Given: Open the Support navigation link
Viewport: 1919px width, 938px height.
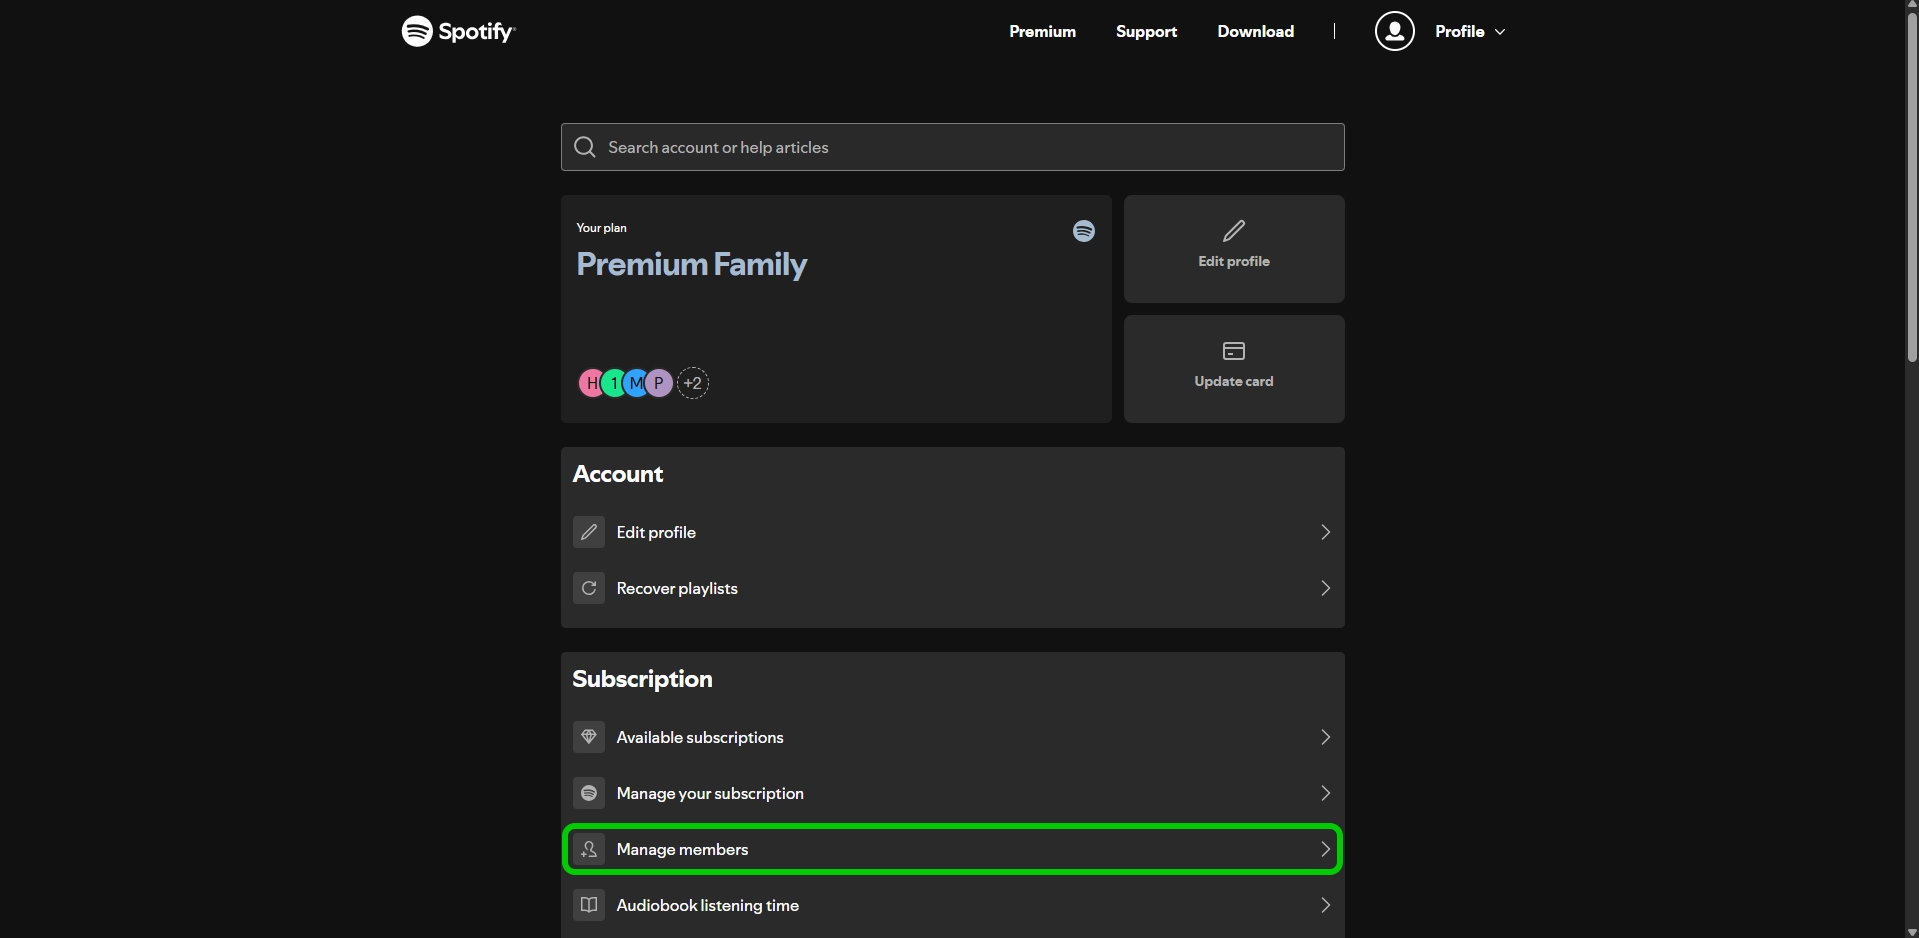Looking at the screenshot, I should click(1146, 31).
